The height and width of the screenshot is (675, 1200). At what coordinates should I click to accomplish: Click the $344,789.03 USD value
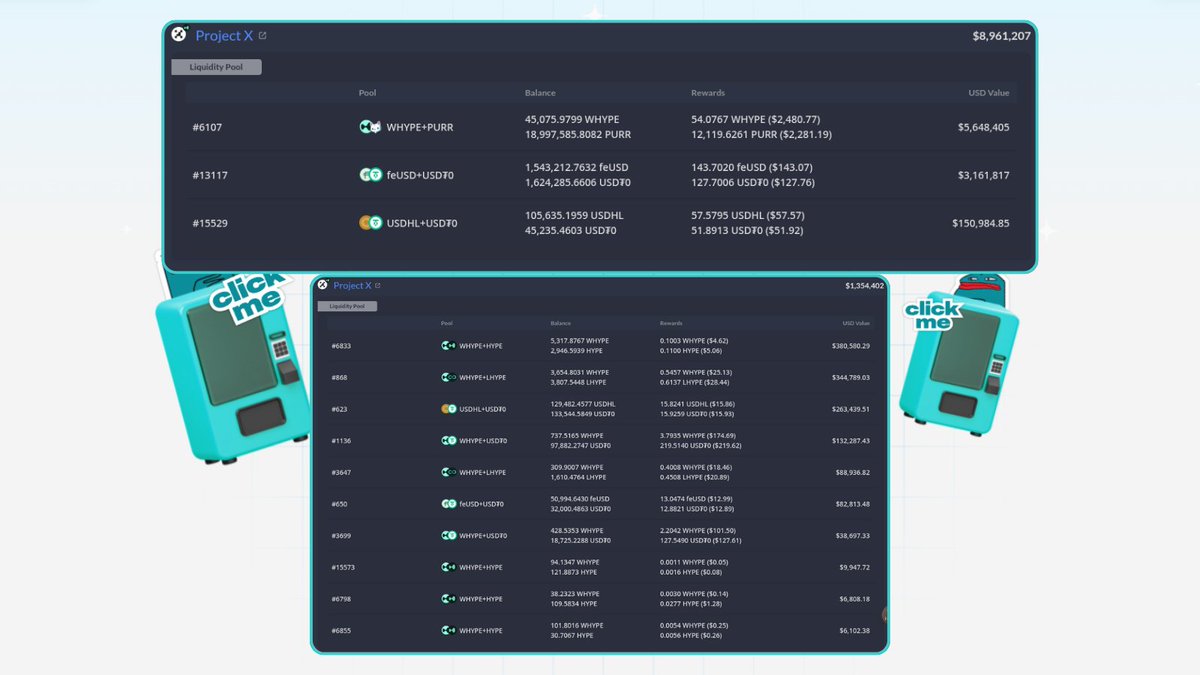(x=851, y=378)
